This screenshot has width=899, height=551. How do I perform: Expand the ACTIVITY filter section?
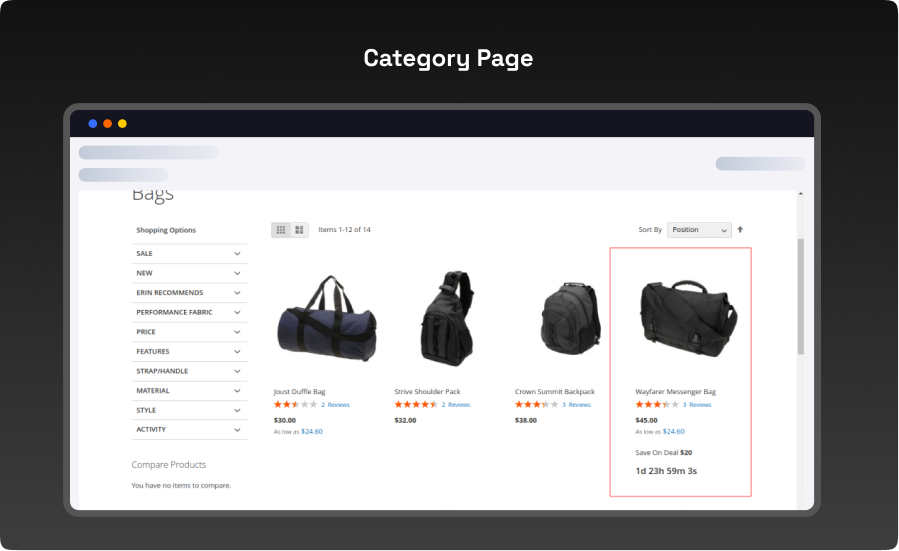pyautogui.click(x=189, y=430)
